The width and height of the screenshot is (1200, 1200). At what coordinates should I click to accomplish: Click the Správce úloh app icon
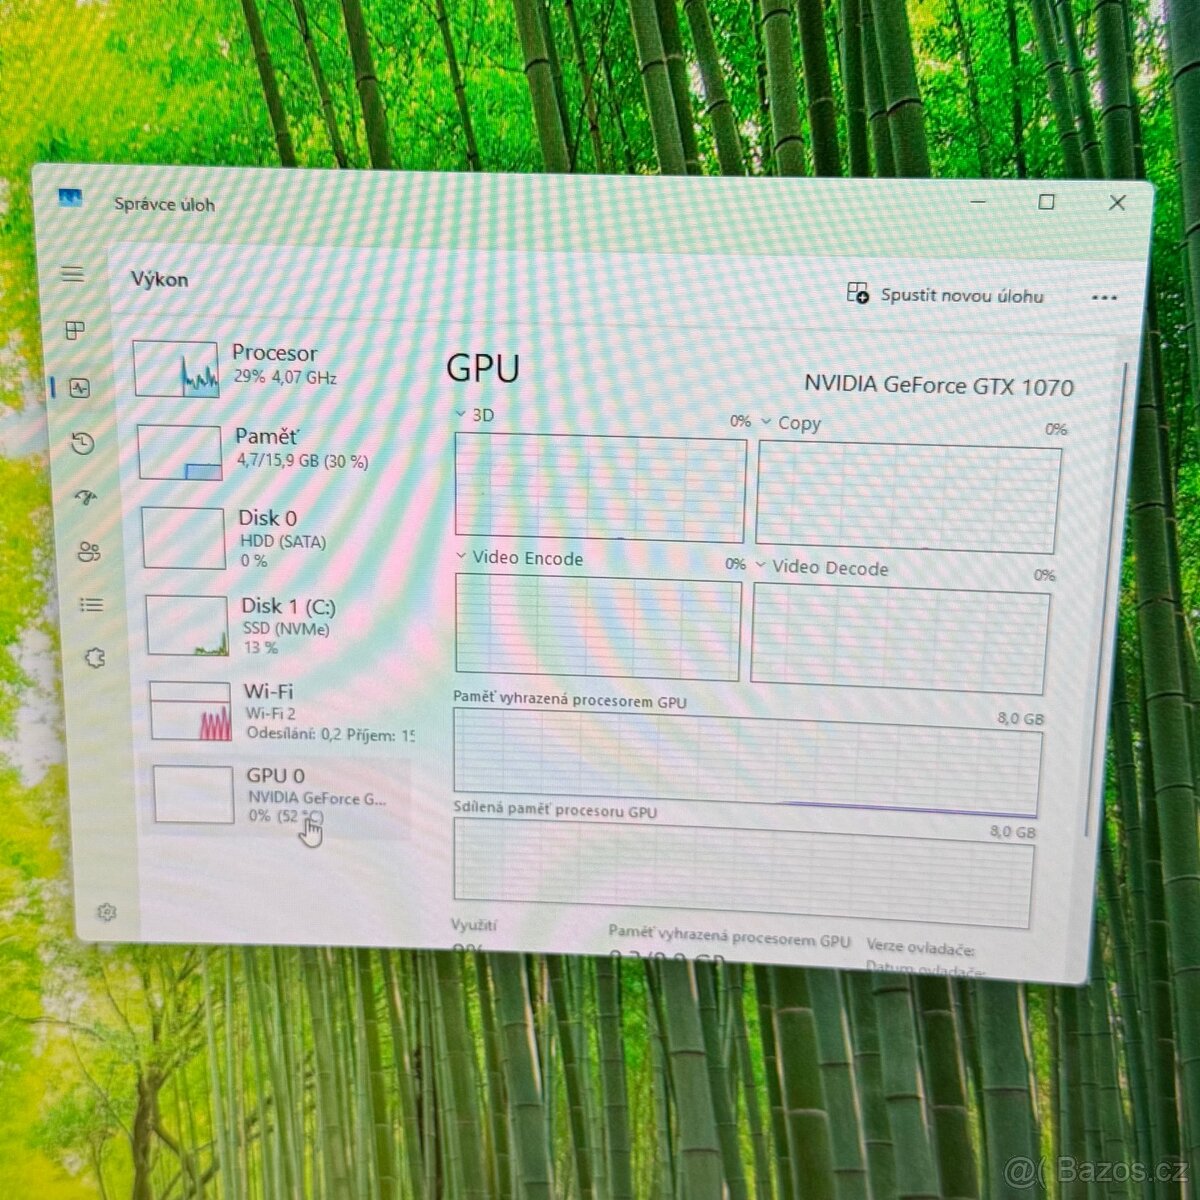[70, 198]
